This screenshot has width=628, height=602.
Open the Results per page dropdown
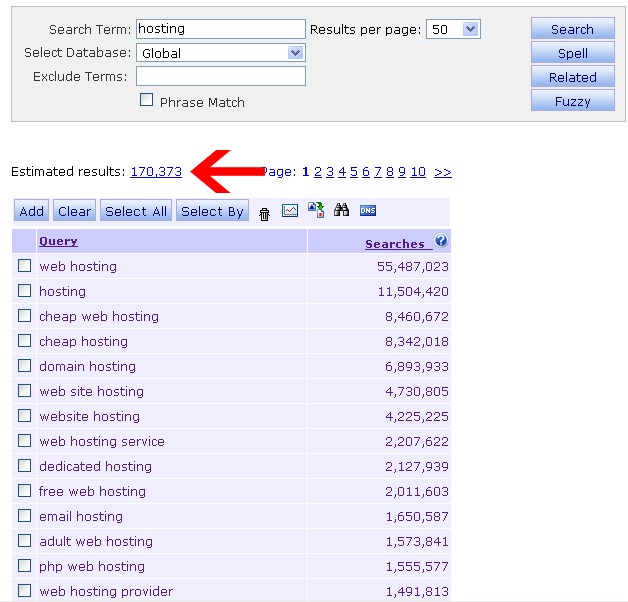(453, 29)
